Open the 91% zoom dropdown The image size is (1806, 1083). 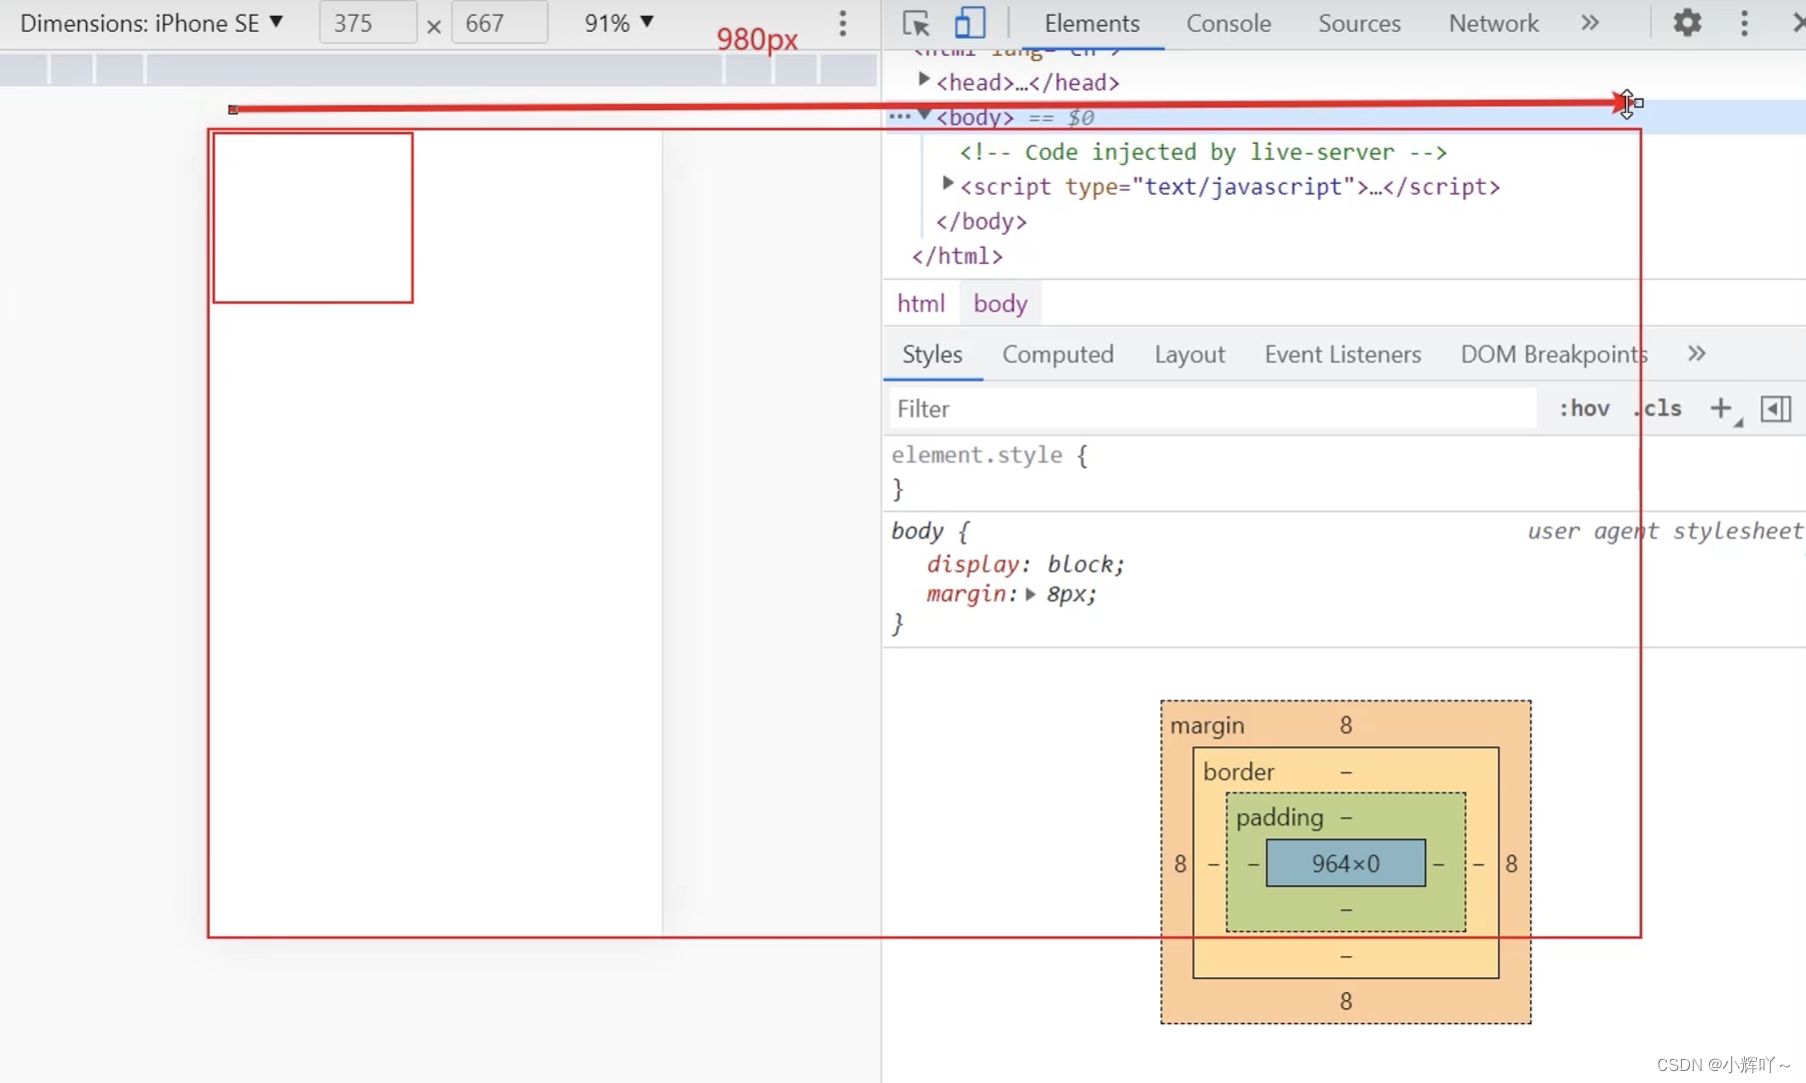pos(619,23)
